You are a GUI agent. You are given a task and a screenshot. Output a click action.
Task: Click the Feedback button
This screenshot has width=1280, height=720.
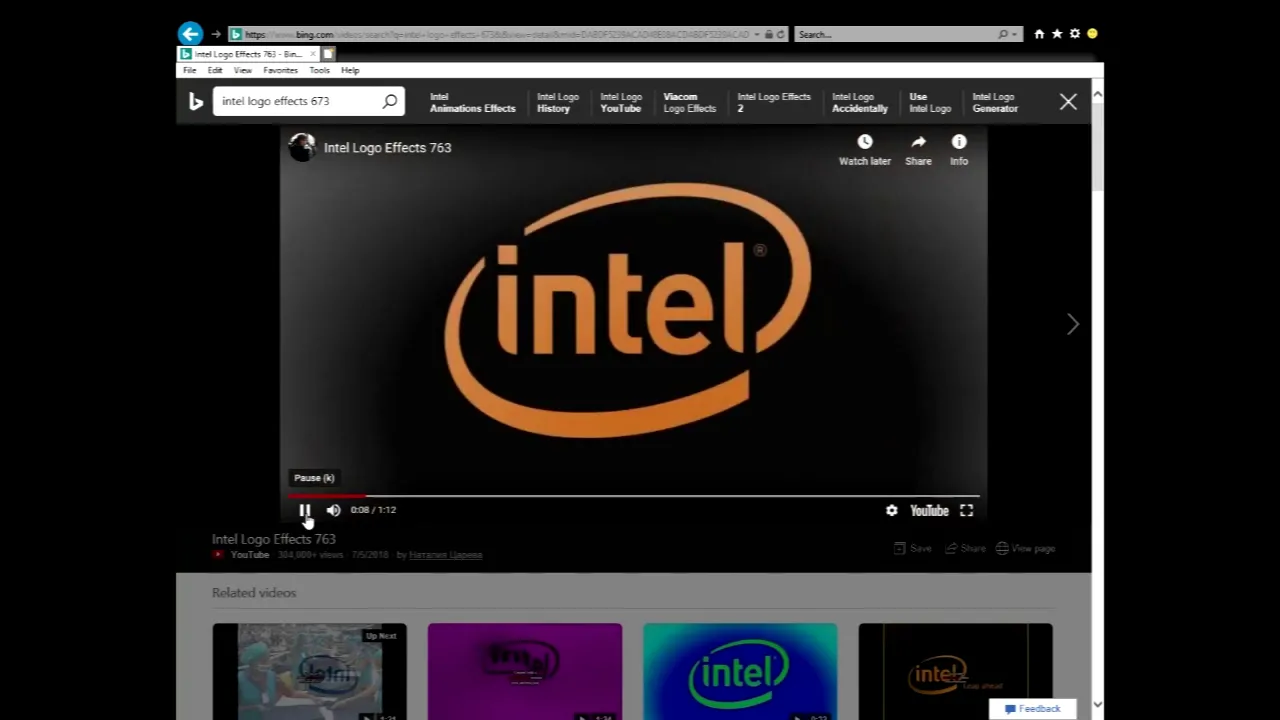pyautogui.click(x=1033, y=709)
